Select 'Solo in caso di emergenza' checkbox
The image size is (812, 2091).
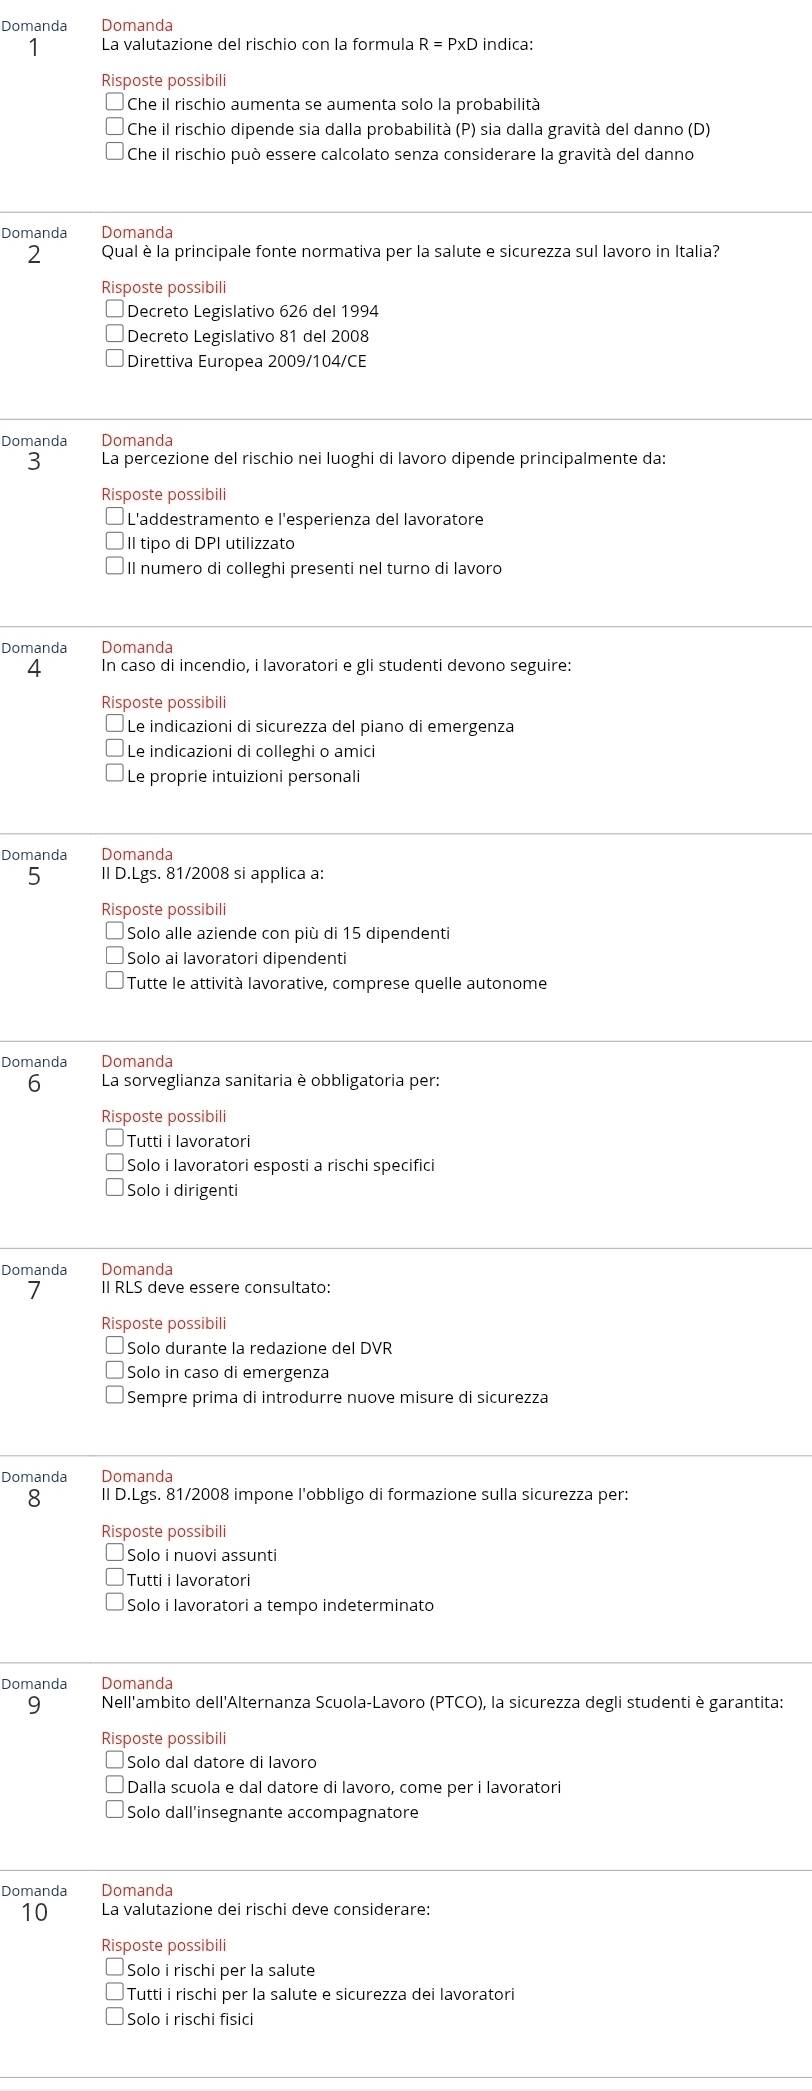click(115, 1370)
